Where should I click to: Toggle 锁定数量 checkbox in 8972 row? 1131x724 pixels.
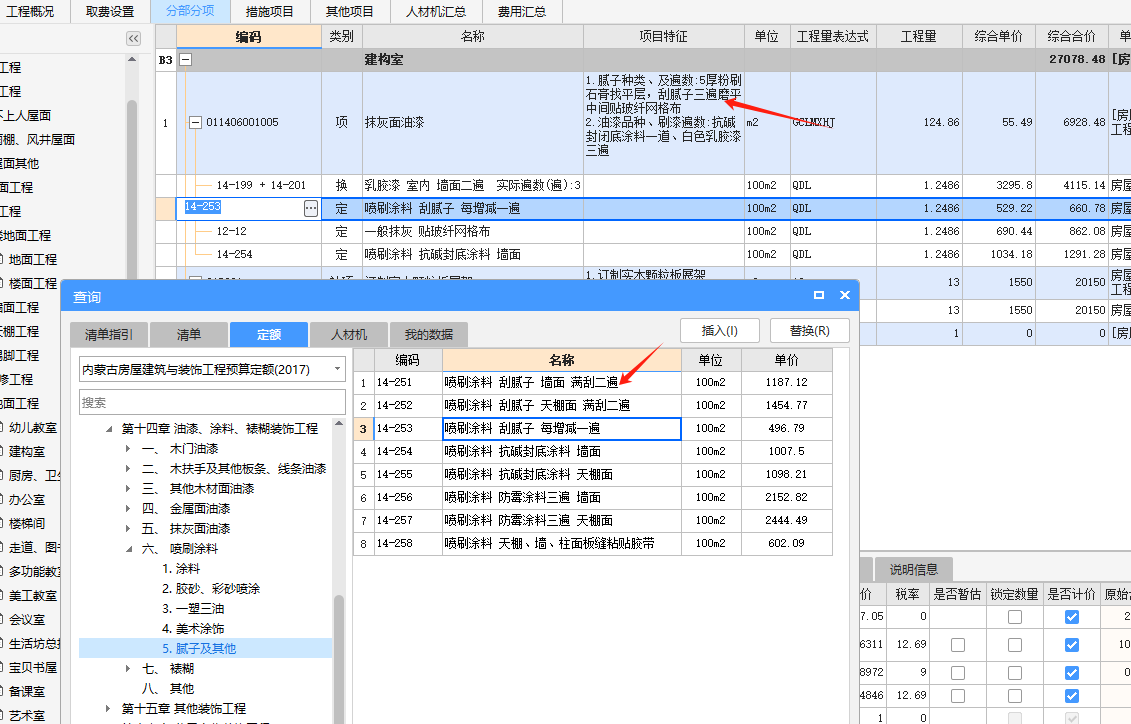1015,673
